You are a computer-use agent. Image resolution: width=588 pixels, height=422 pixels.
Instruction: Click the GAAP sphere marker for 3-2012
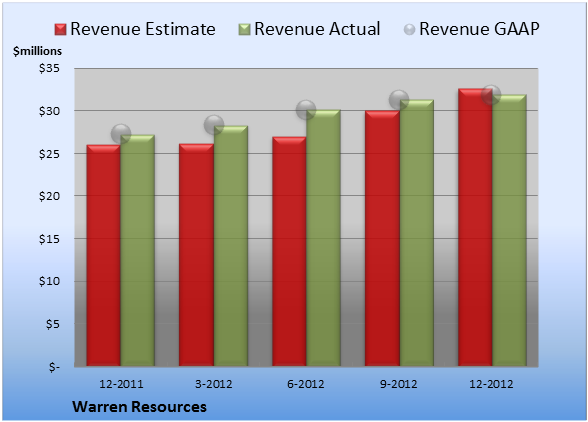tap(214, 125)
